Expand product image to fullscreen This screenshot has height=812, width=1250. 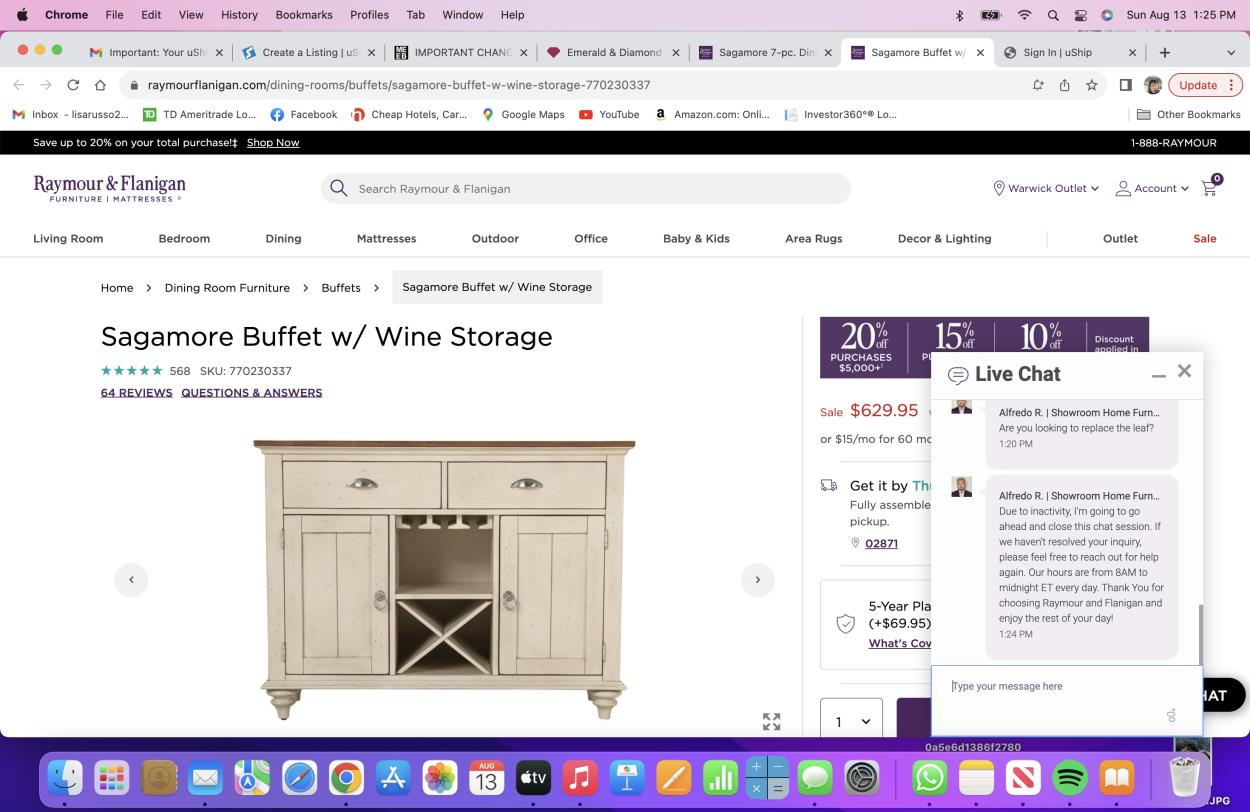click(771, 721)
